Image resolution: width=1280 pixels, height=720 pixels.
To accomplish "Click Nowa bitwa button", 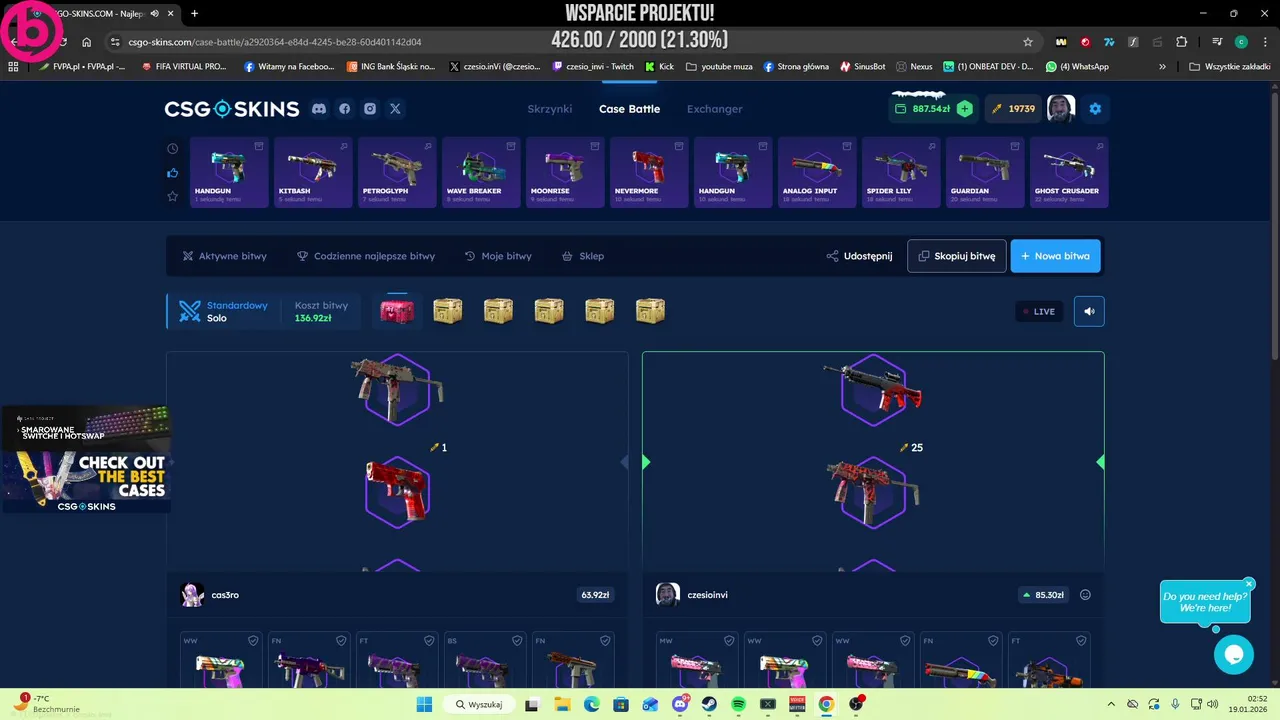I will coord(1055,256).
